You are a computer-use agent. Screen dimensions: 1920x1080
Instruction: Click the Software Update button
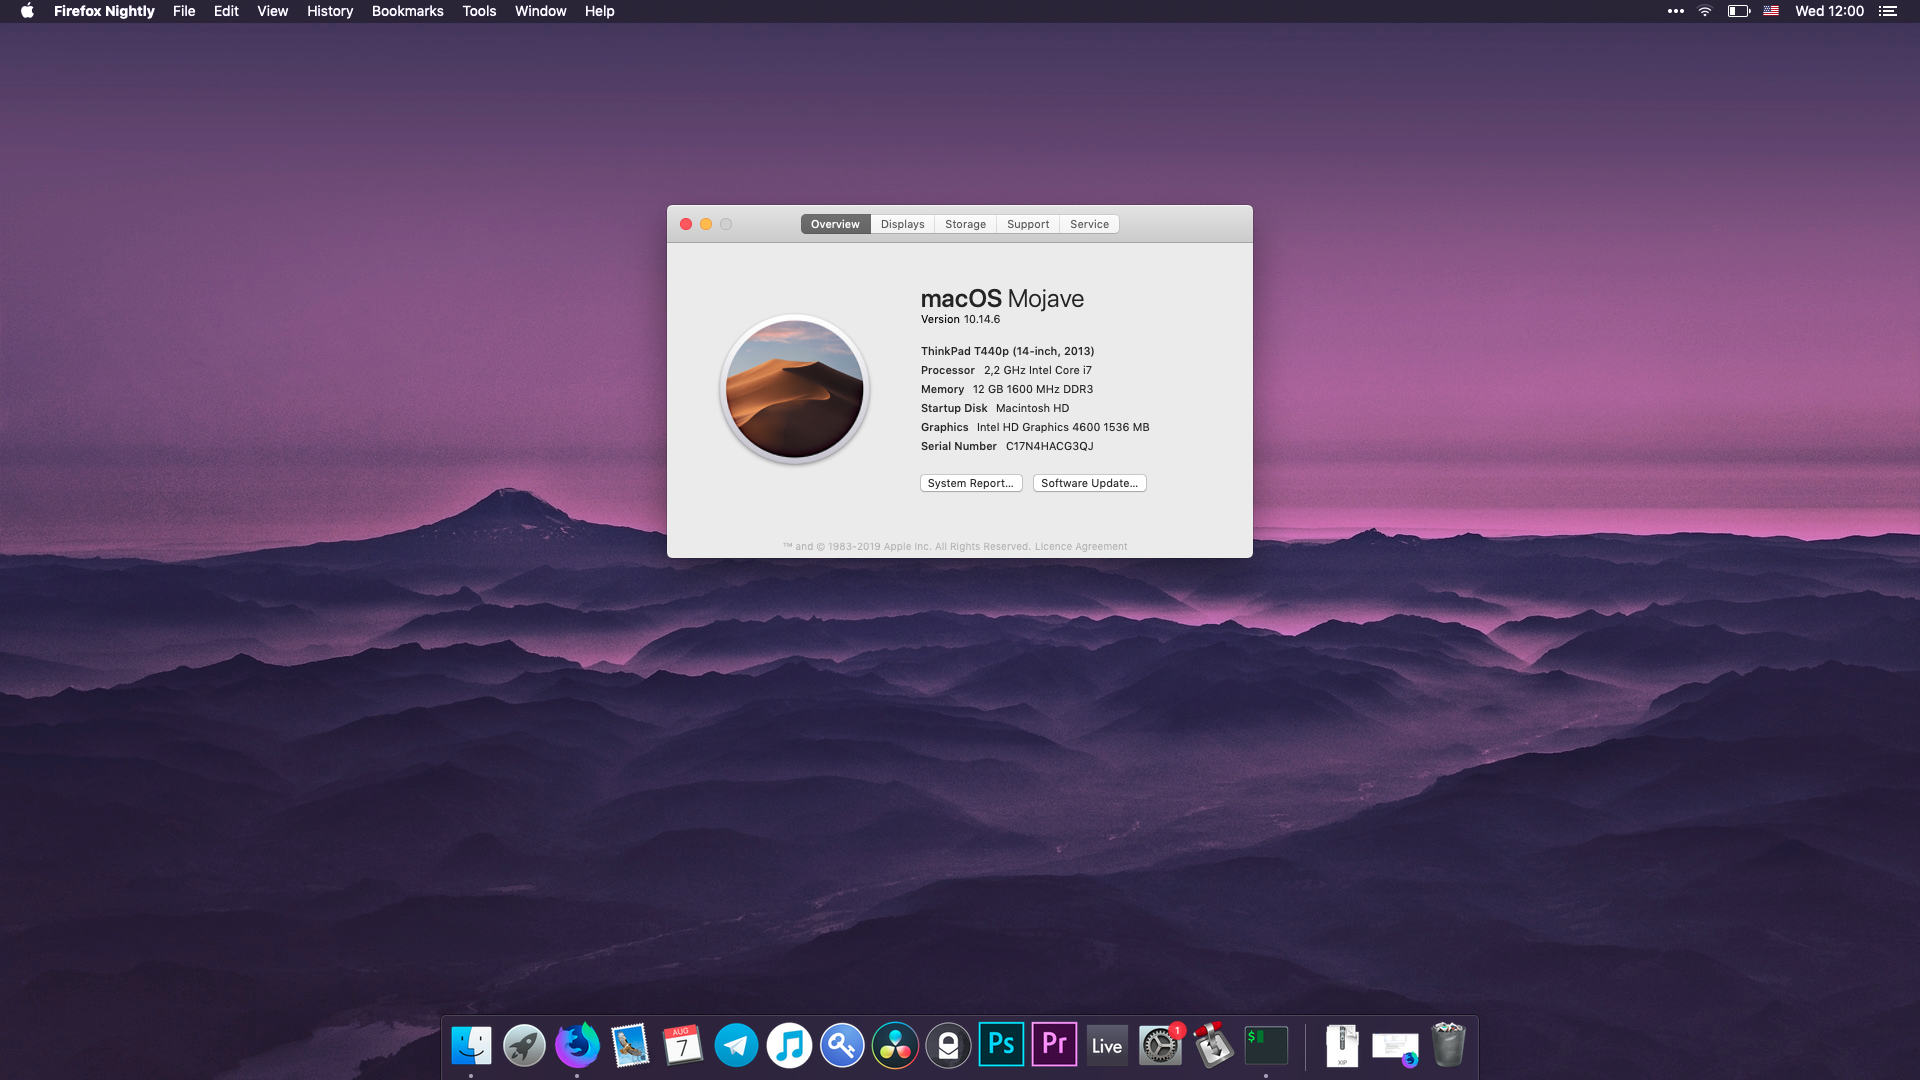[x=1089, y=483]
